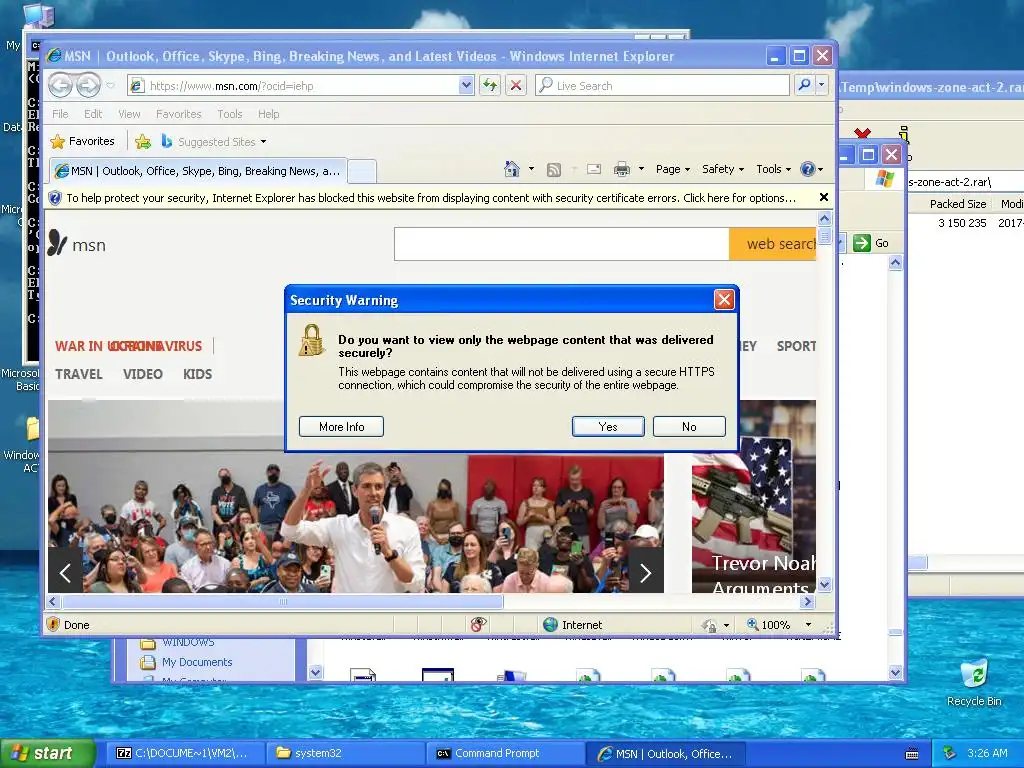This screenshot has width=1024, height=768.
Task: Select My Documents in rear Explorer window
Action: click(186, 662)
